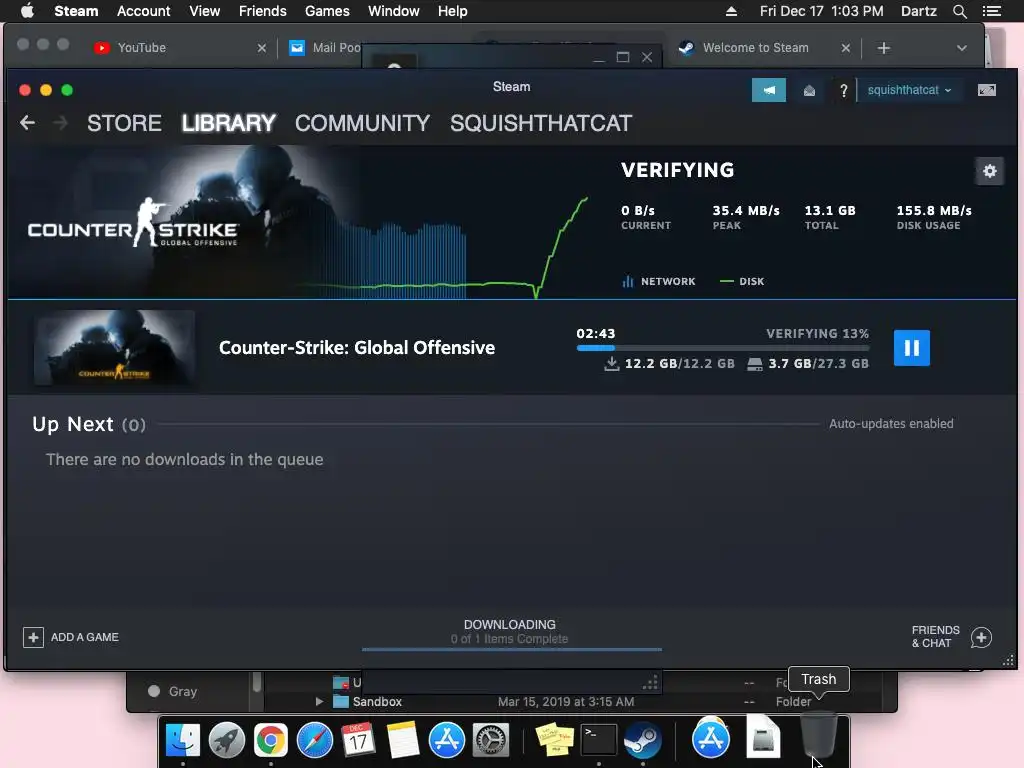
Task: Open the Steam menu bar item
Action: coord(76,11)
